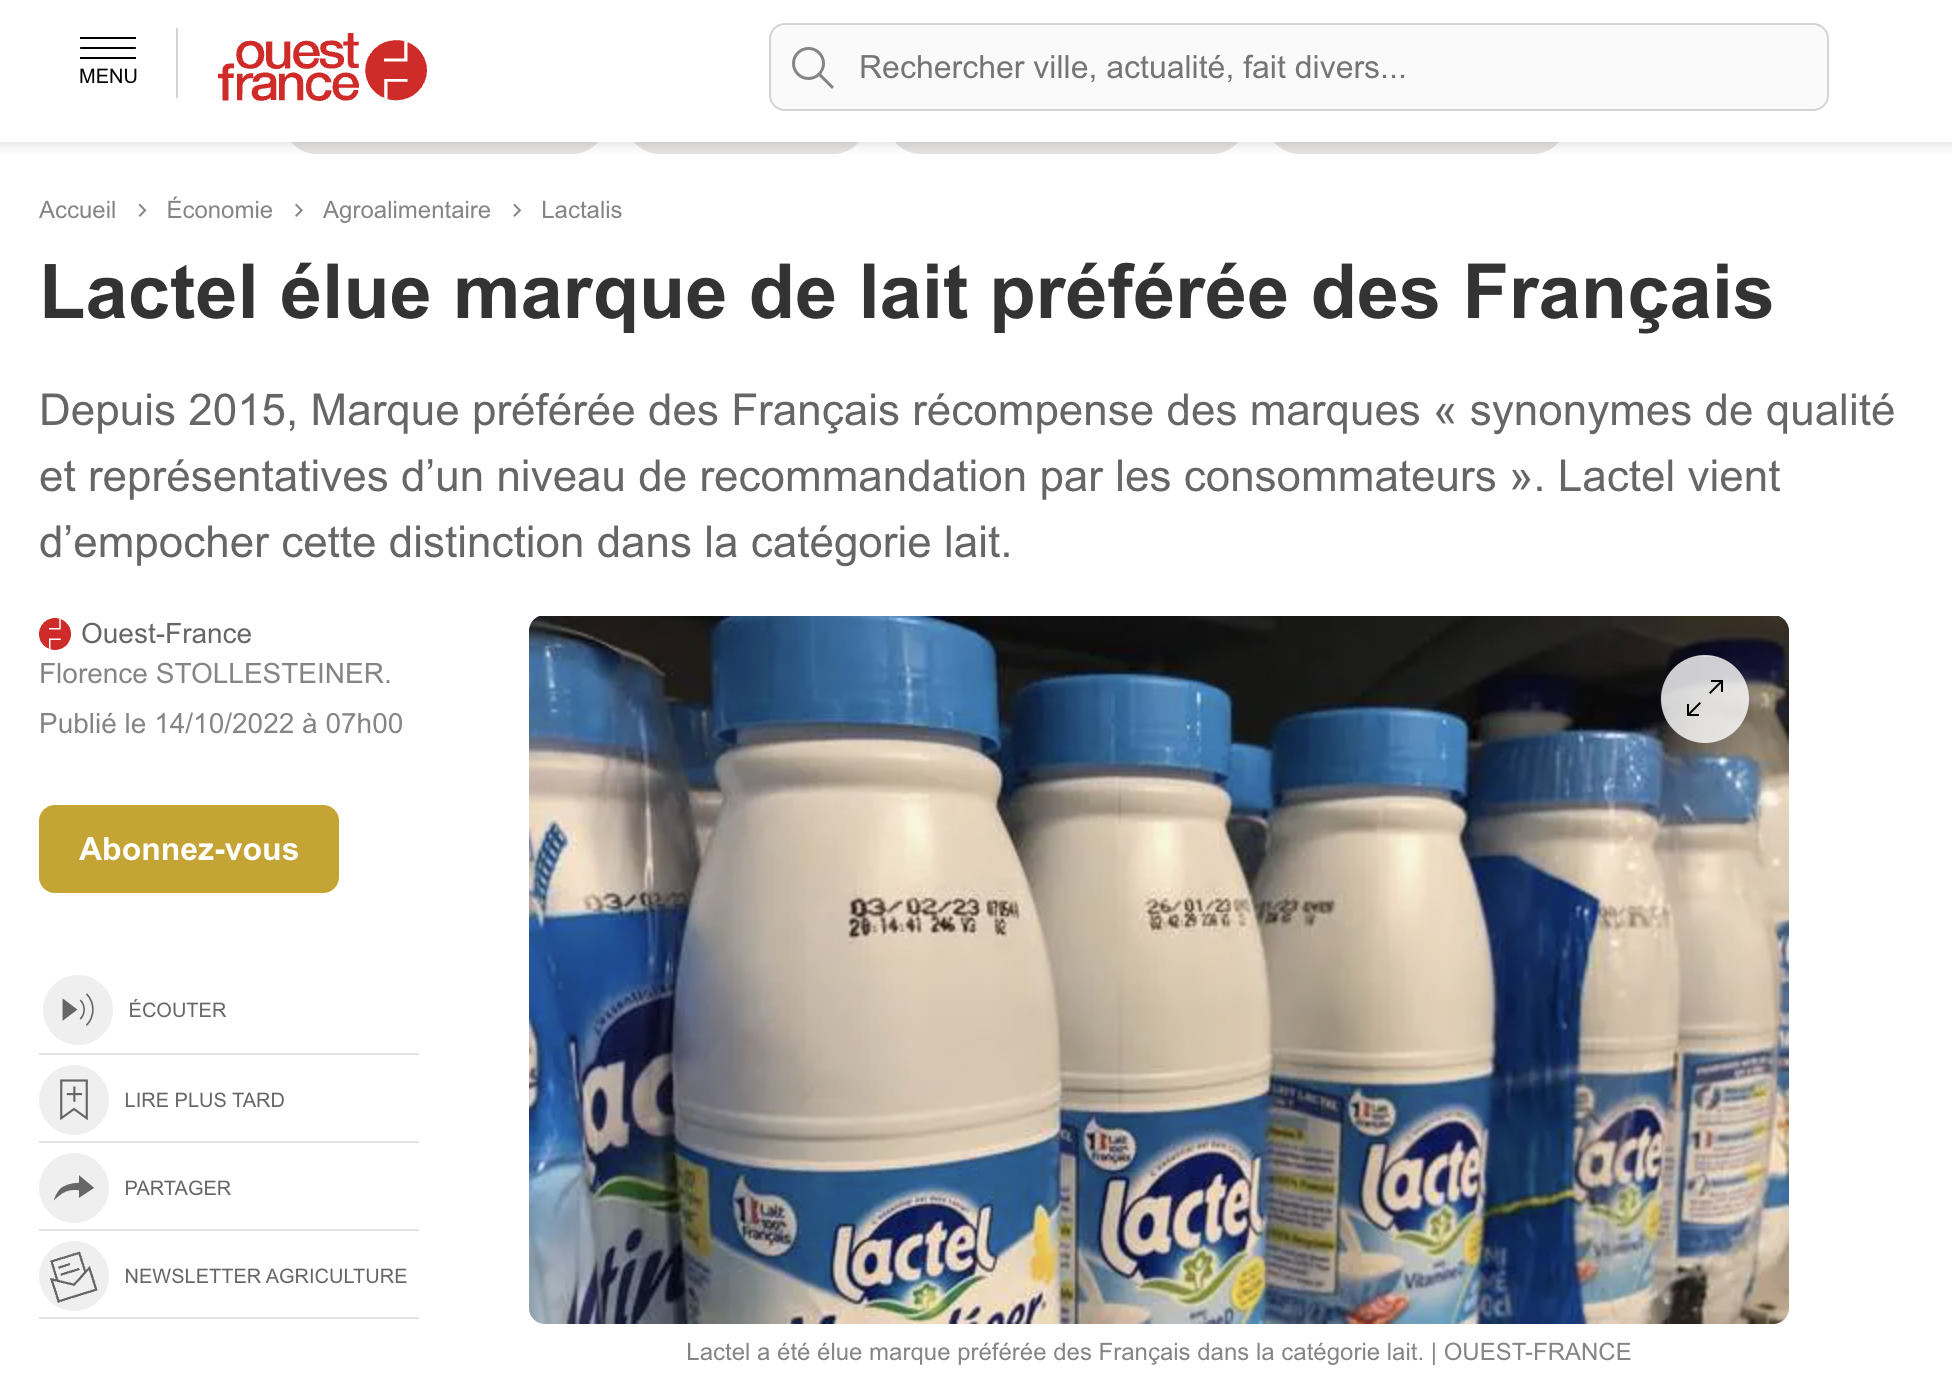
Task: Click the Ouest-France author name link
Action: pos(166,634)
